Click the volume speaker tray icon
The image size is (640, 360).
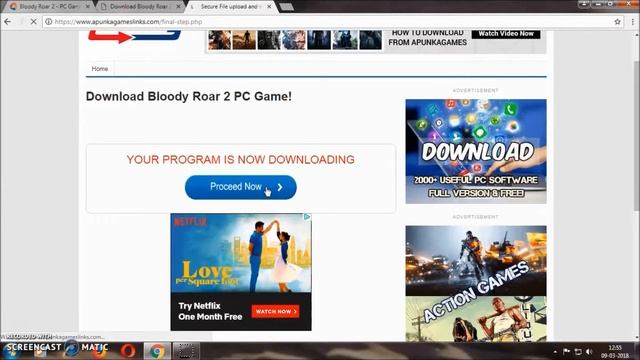(x=589, y=351)
